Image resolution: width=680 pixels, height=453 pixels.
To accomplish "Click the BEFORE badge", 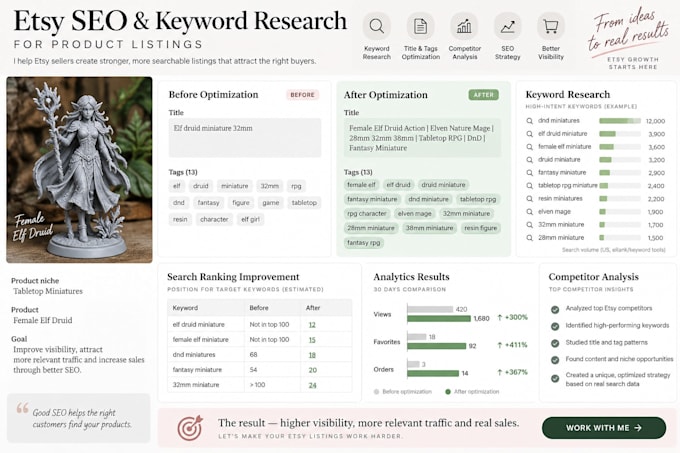I will [302, 95].
